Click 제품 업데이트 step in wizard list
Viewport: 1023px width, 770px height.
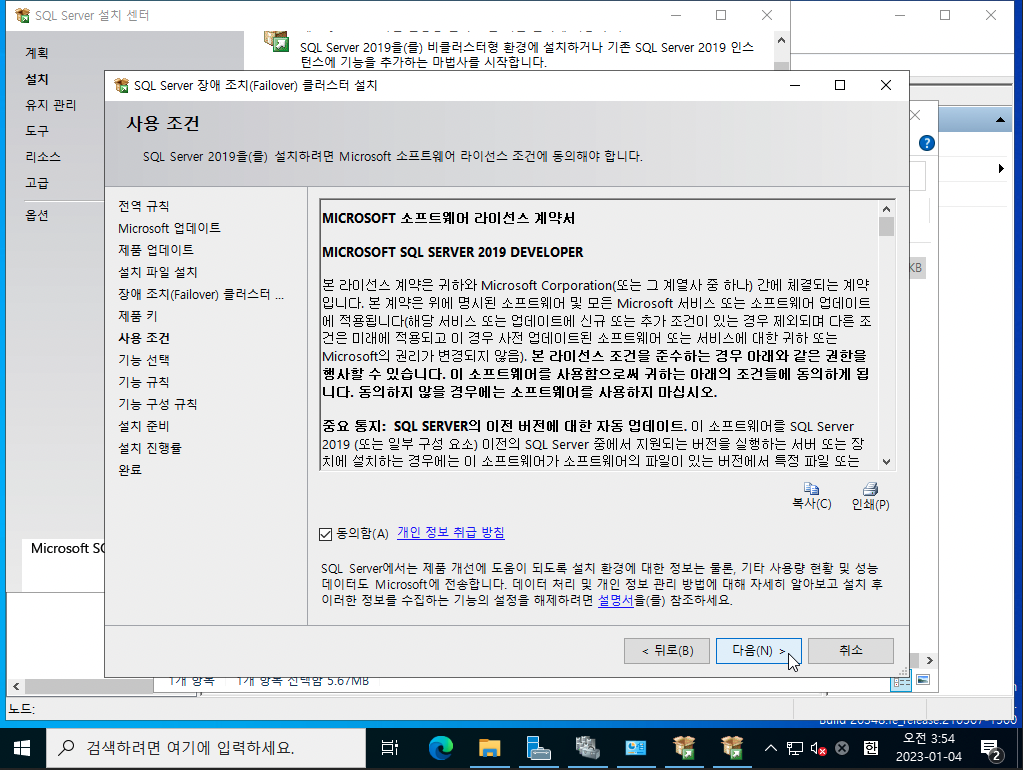click(156, 250)
